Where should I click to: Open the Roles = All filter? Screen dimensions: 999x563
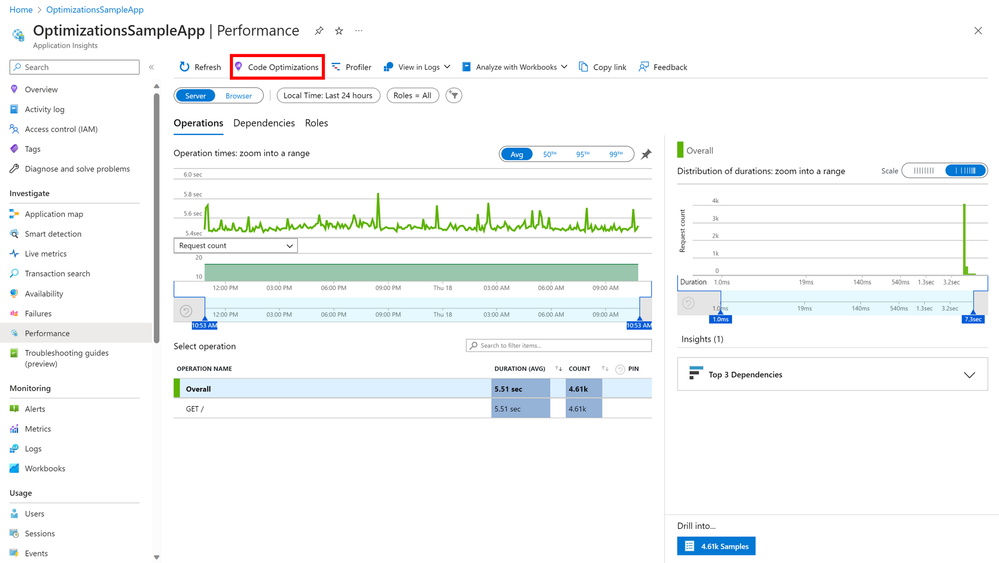pyautogui.click(x=412, y=96)
